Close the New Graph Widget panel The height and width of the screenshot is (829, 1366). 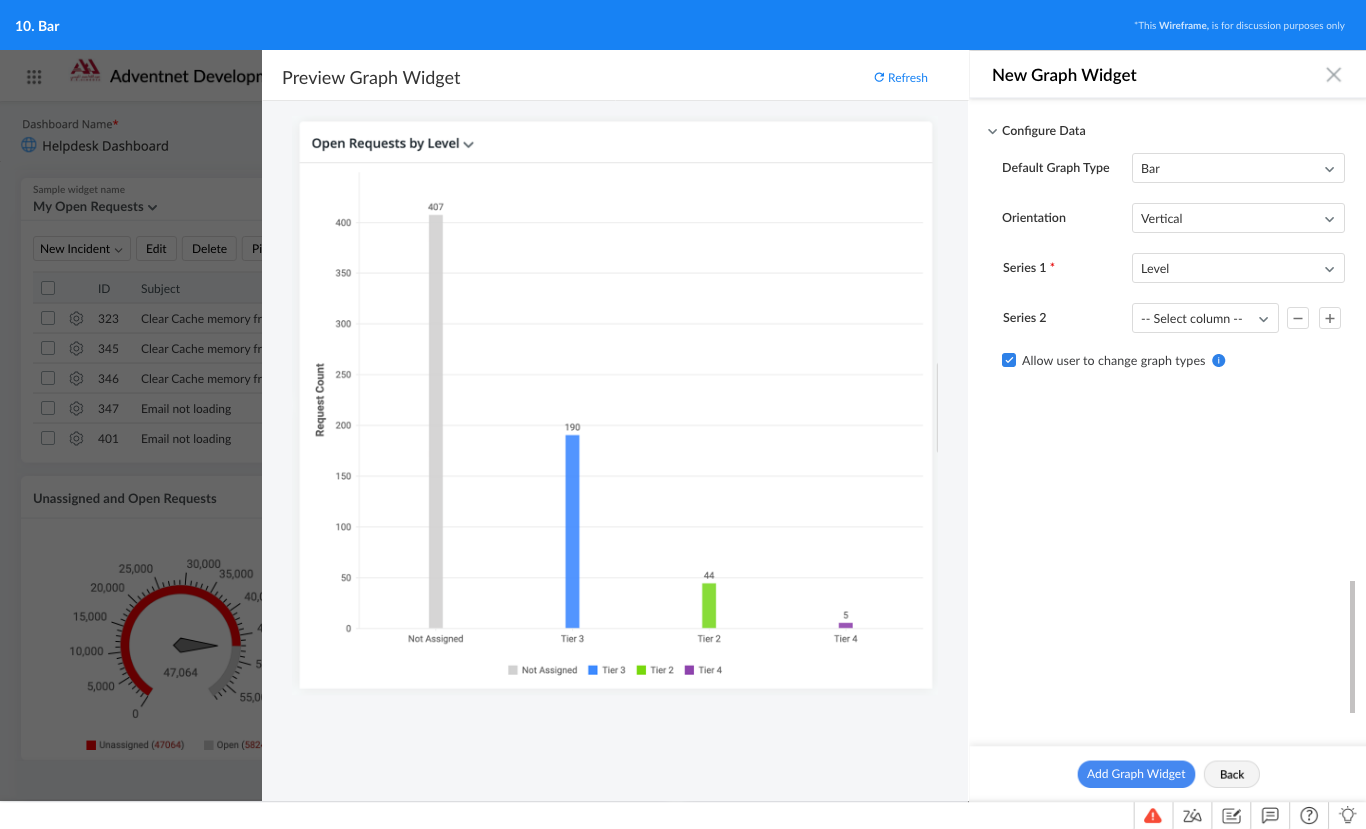tap(1333, 75)
